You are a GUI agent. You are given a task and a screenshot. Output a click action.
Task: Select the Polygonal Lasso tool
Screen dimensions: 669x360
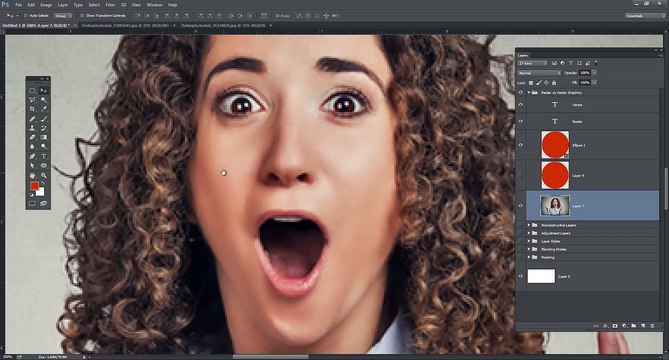(32, 100)
